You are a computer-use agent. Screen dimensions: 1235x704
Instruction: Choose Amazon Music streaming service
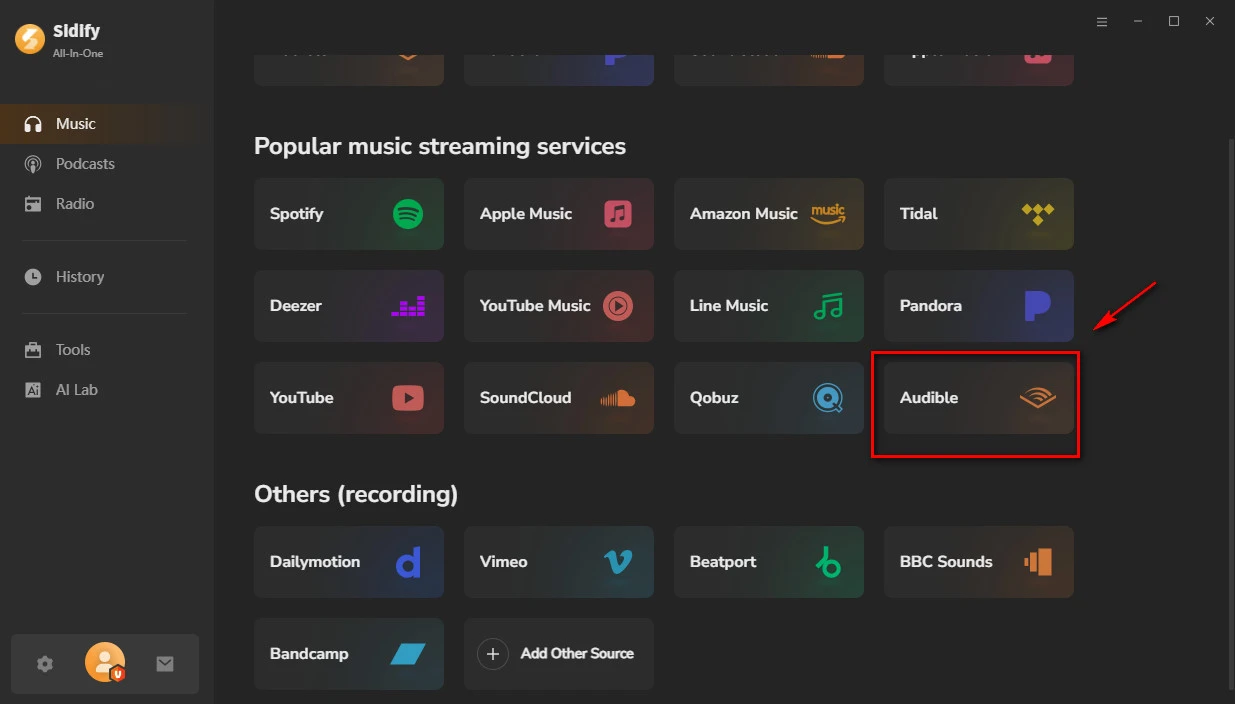[769, 214]
